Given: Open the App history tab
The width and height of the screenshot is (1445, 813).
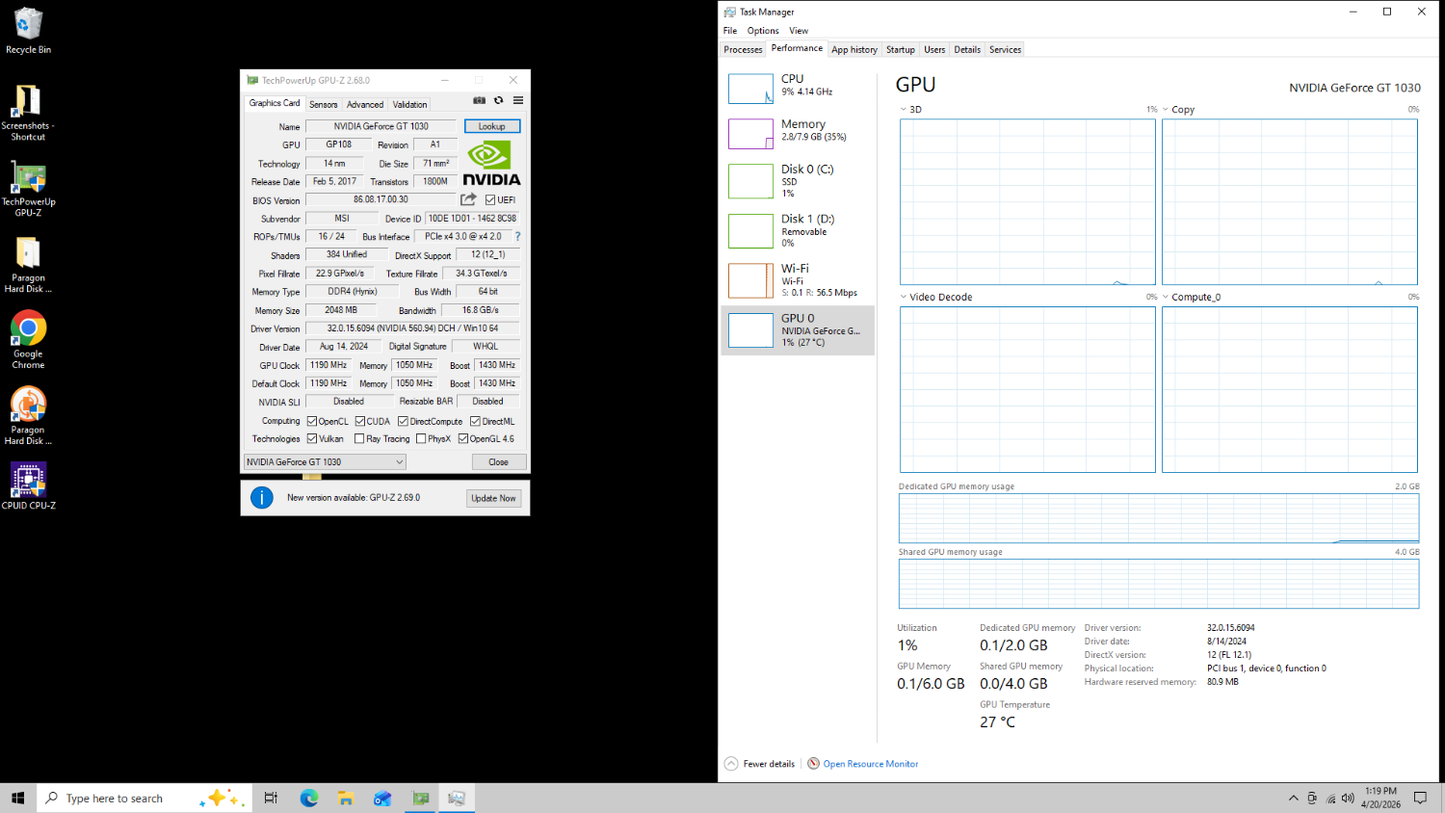Looking at the screenshot, I should [x=855, y=49].
